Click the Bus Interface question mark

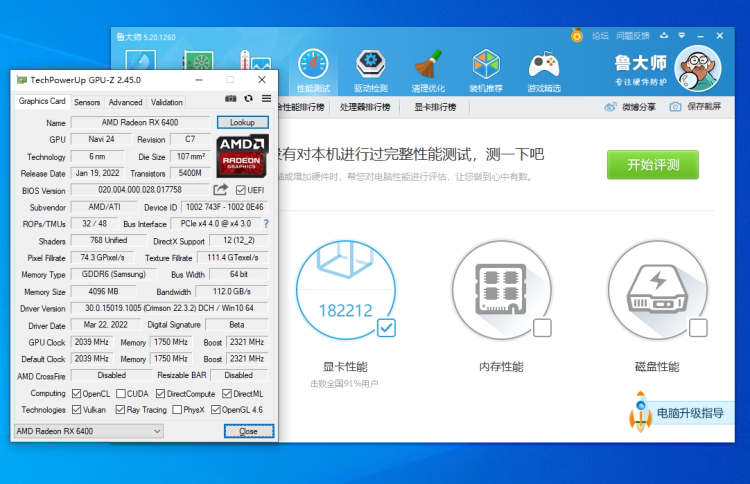point(266,224)
